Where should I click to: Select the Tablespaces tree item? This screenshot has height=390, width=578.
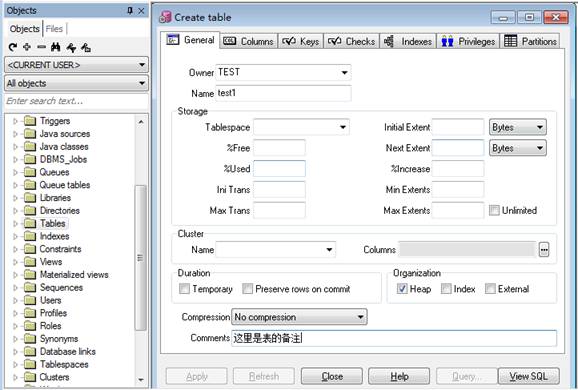tap(64, 365)
